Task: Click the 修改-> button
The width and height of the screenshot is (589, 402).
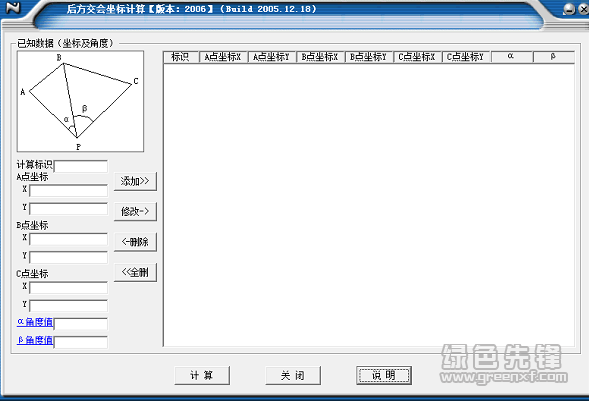Action: pos(135,212)
